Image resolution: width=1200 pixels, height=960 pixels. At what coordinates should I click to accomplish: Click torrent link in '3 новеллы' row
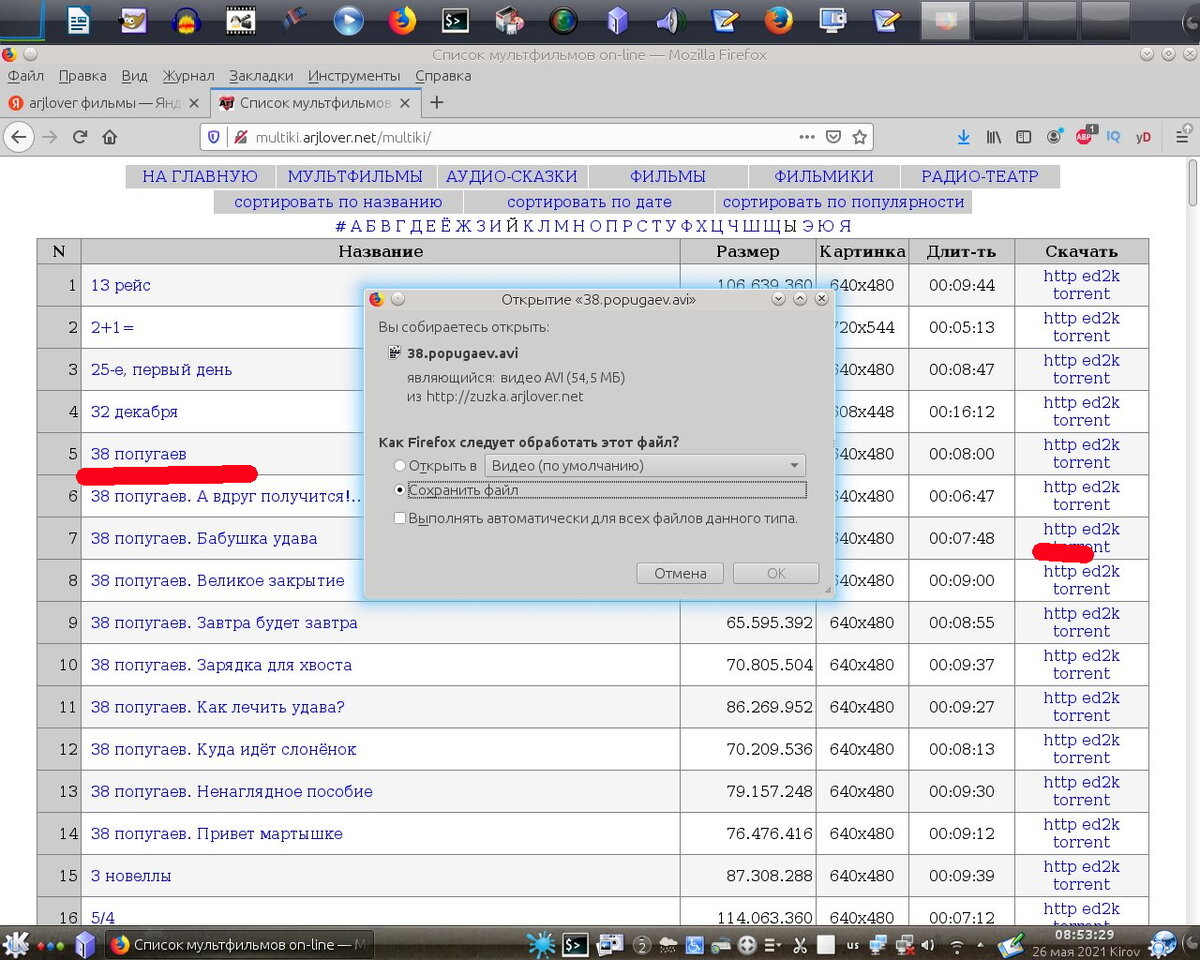[1081, 885]
